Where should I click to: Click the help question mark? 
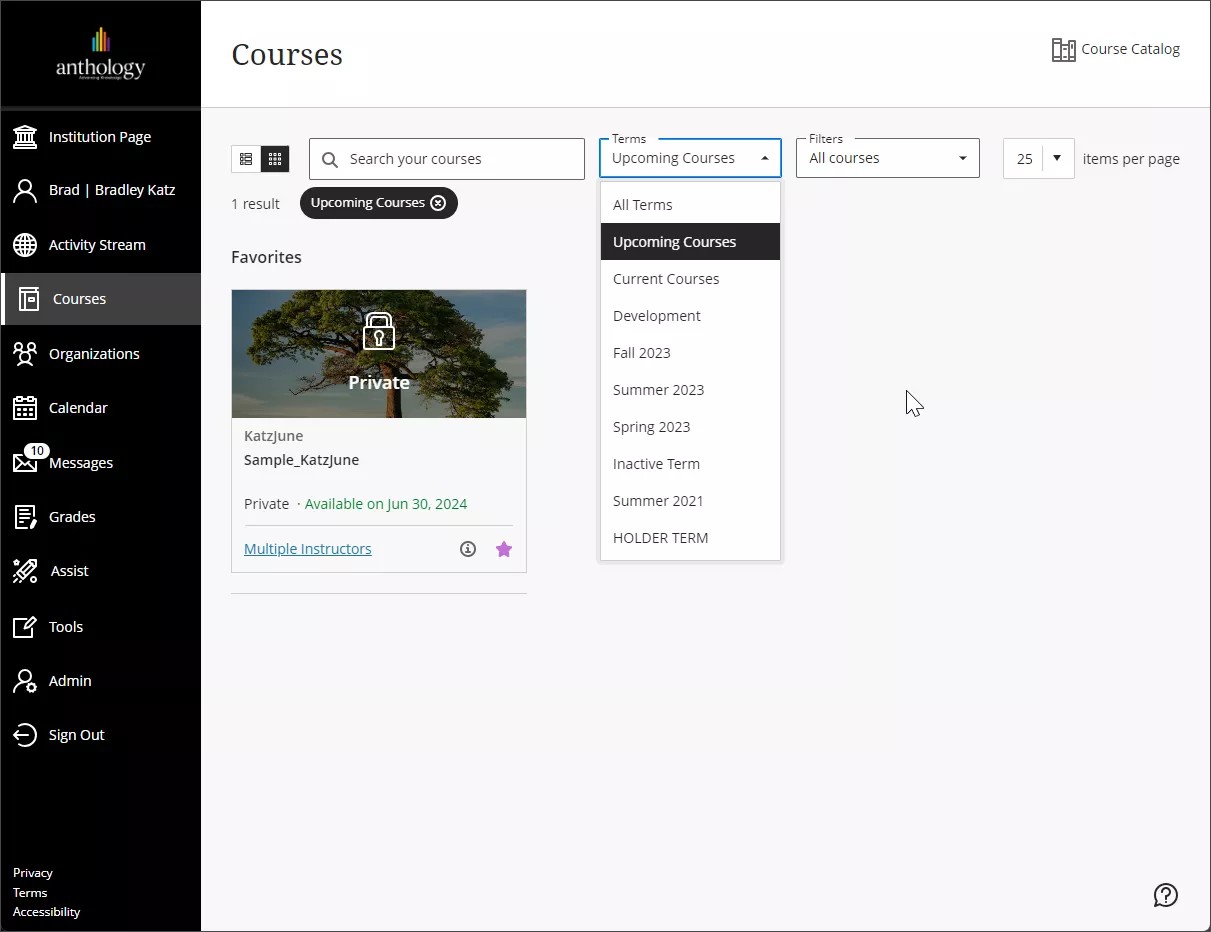tap(1165, 895)
